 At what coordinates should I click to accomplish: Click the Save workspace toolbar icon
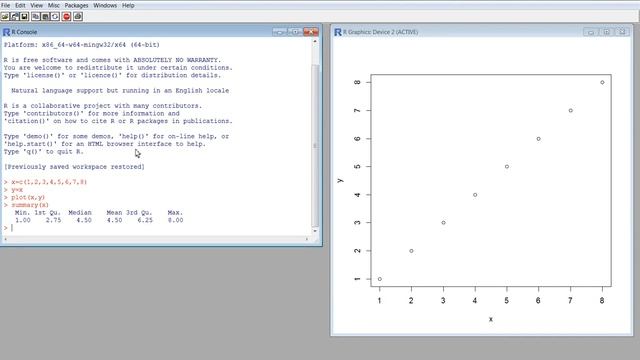tap(24, 16)
